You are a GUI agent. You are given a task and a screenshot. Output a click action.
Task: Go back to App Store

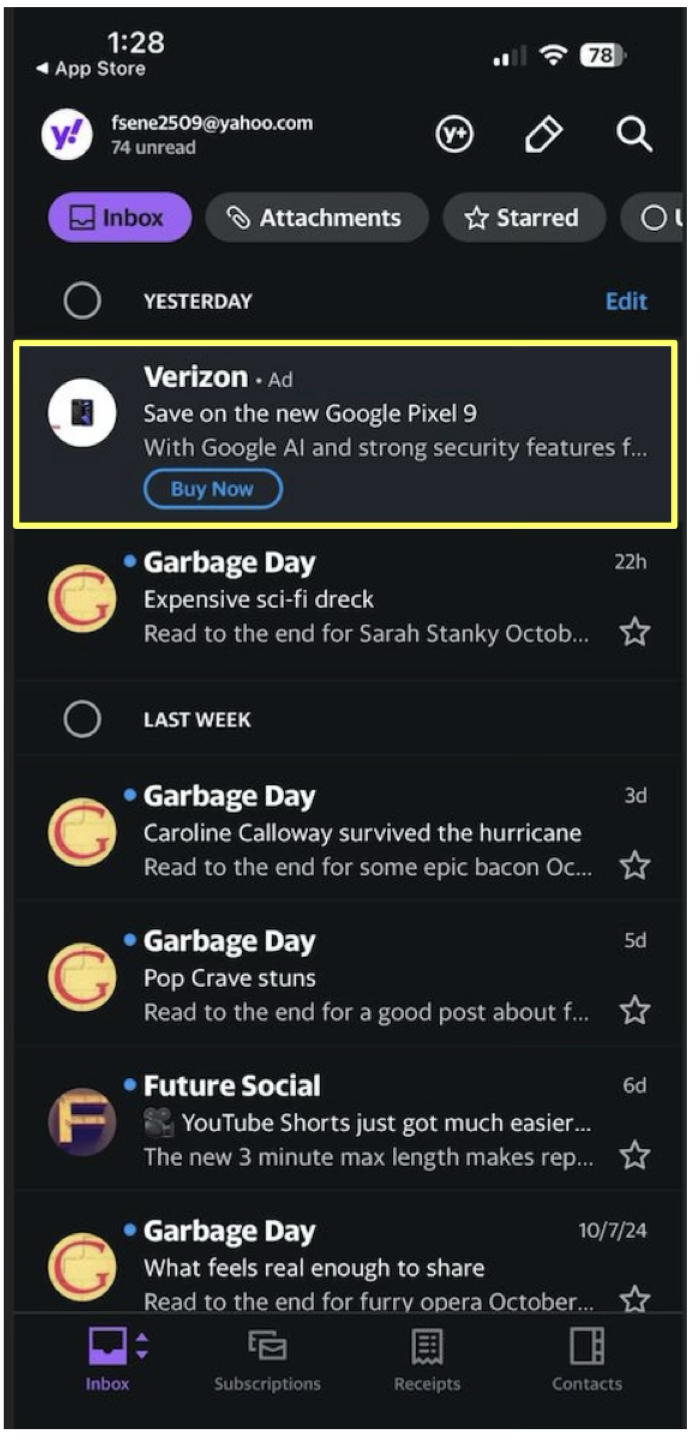click(90, 69)
